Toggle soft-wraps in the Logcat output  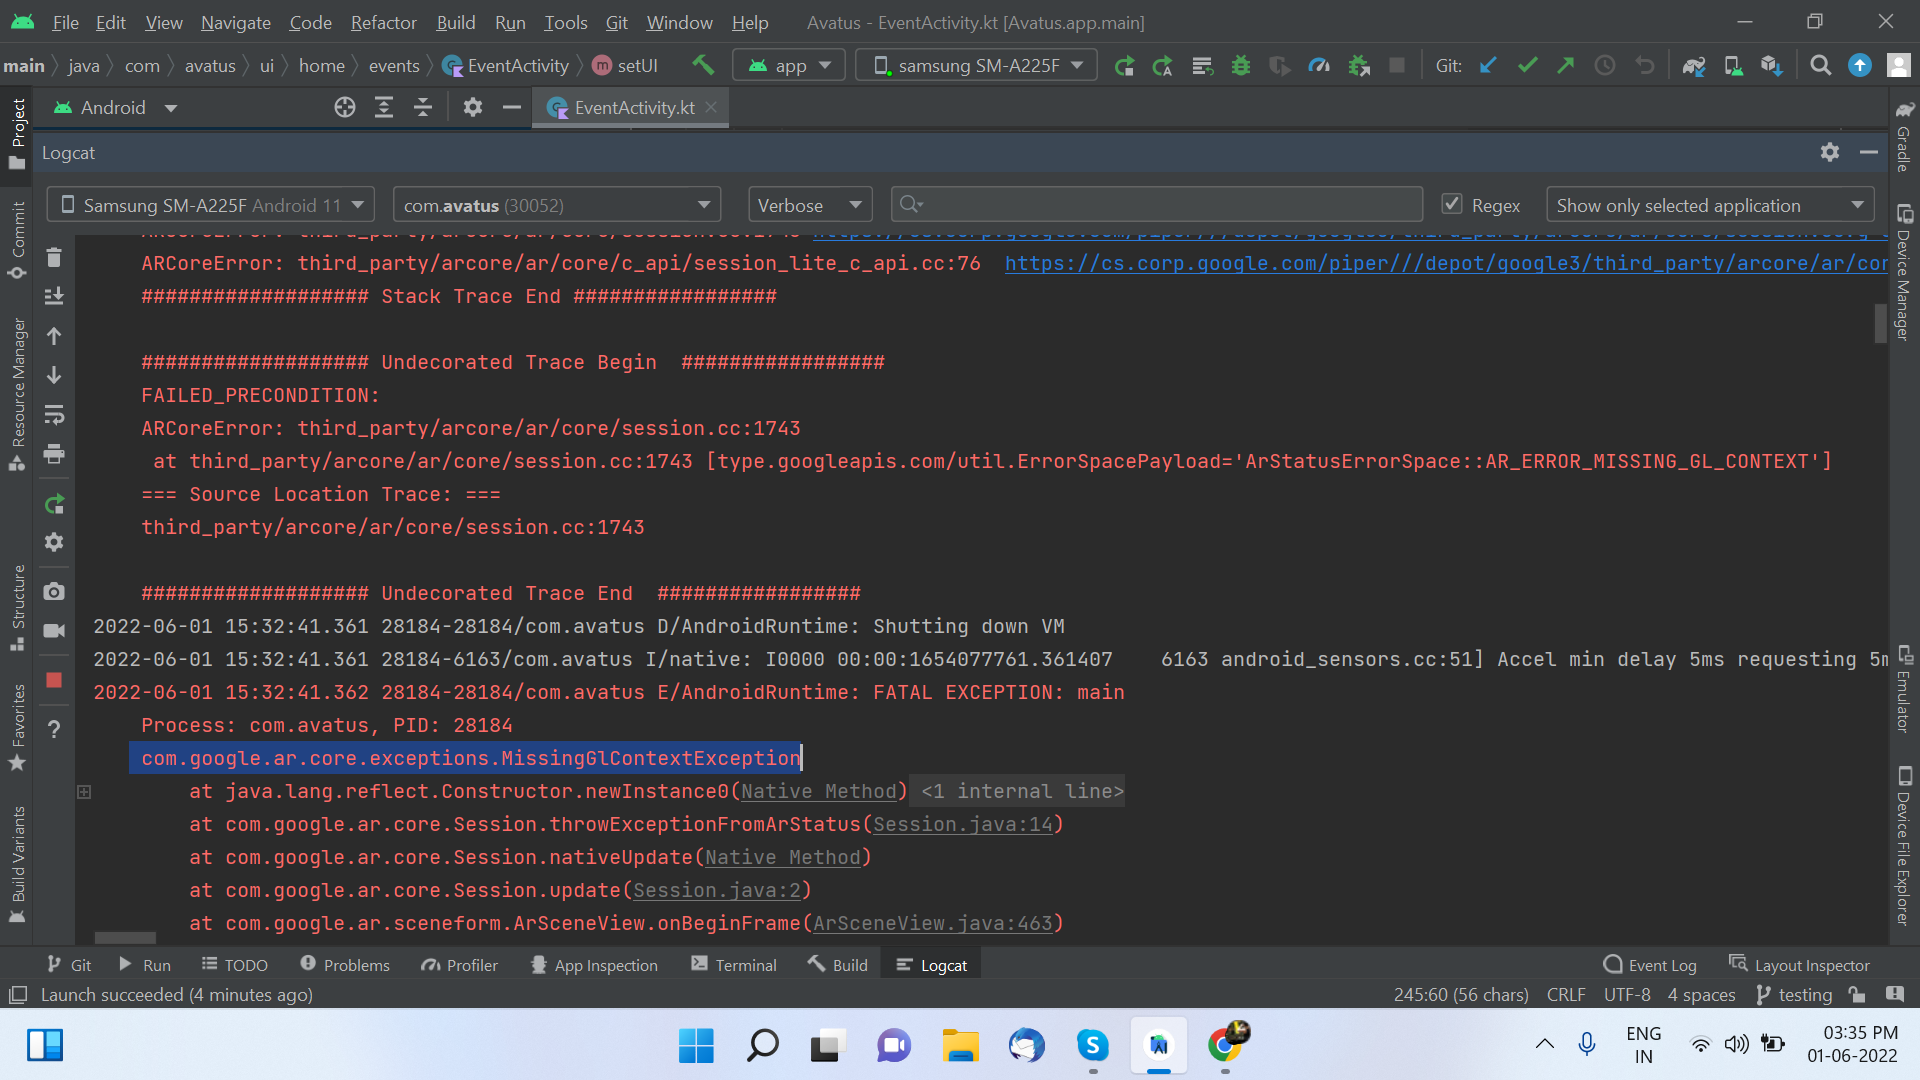click(54, 415)
